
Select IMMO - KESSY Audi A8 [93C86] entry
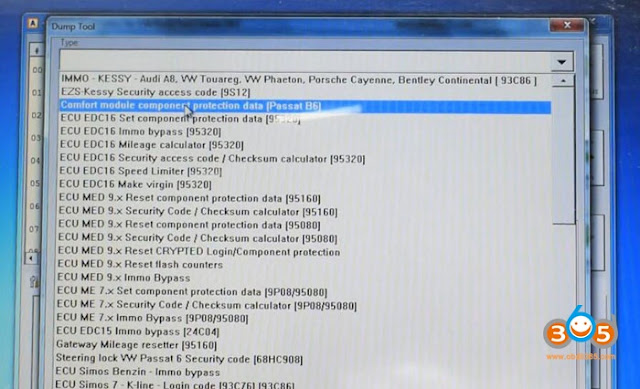click(299, 80)
